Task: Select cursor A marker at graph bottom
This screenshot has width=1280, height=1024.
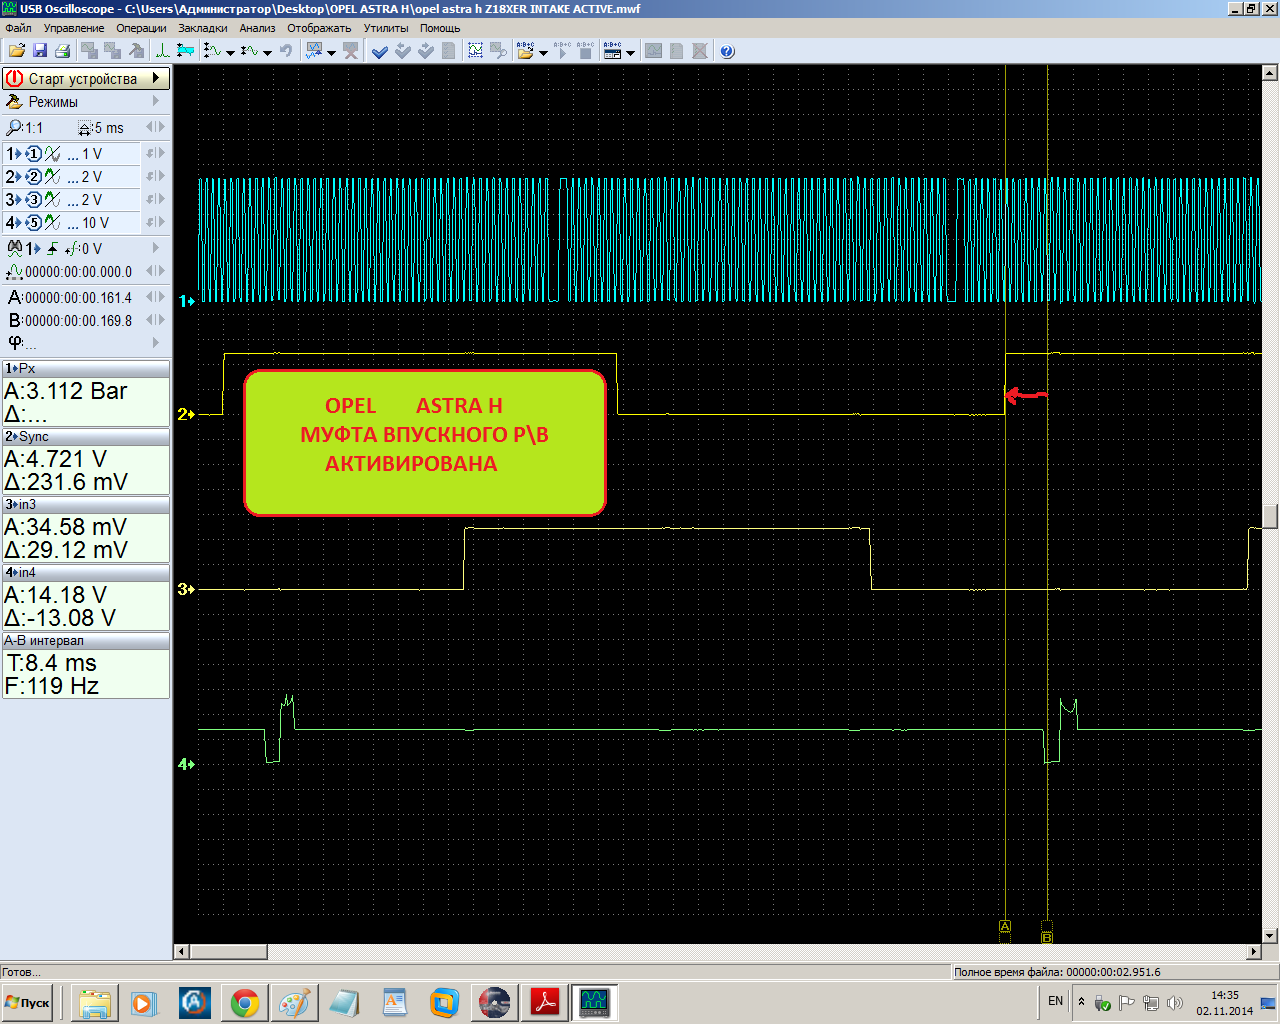Action: tap(1005, 926)
